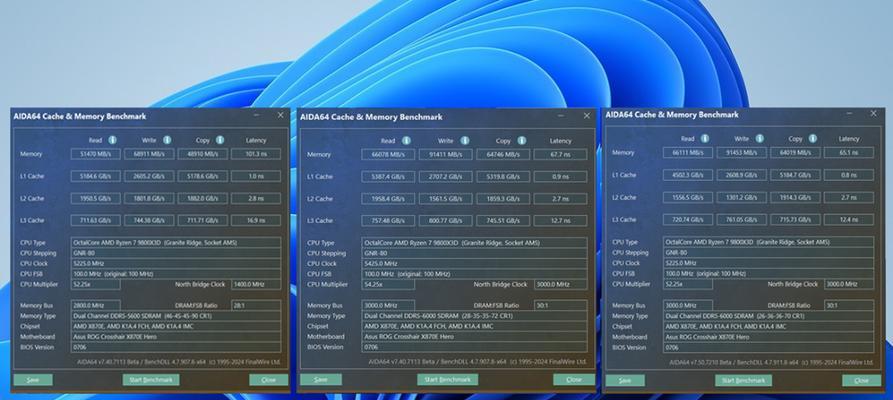
Task: Select the 28:1 DRAM:FSB Ratio value
Action: pyautogui.click(x=256, y=305)
